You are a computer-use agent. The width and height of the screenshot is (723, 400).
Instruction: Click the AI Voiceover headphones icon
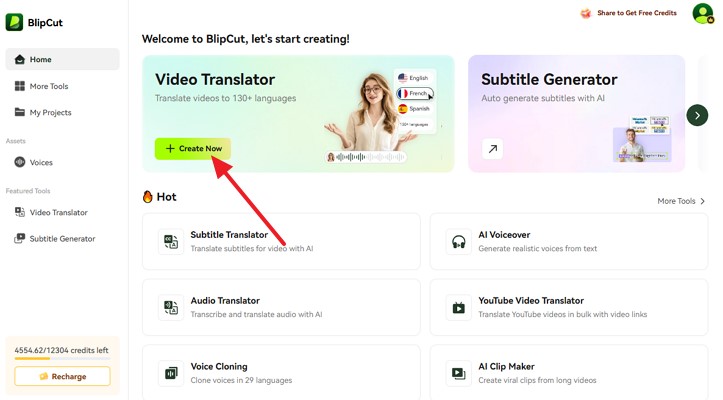point(458,241)
